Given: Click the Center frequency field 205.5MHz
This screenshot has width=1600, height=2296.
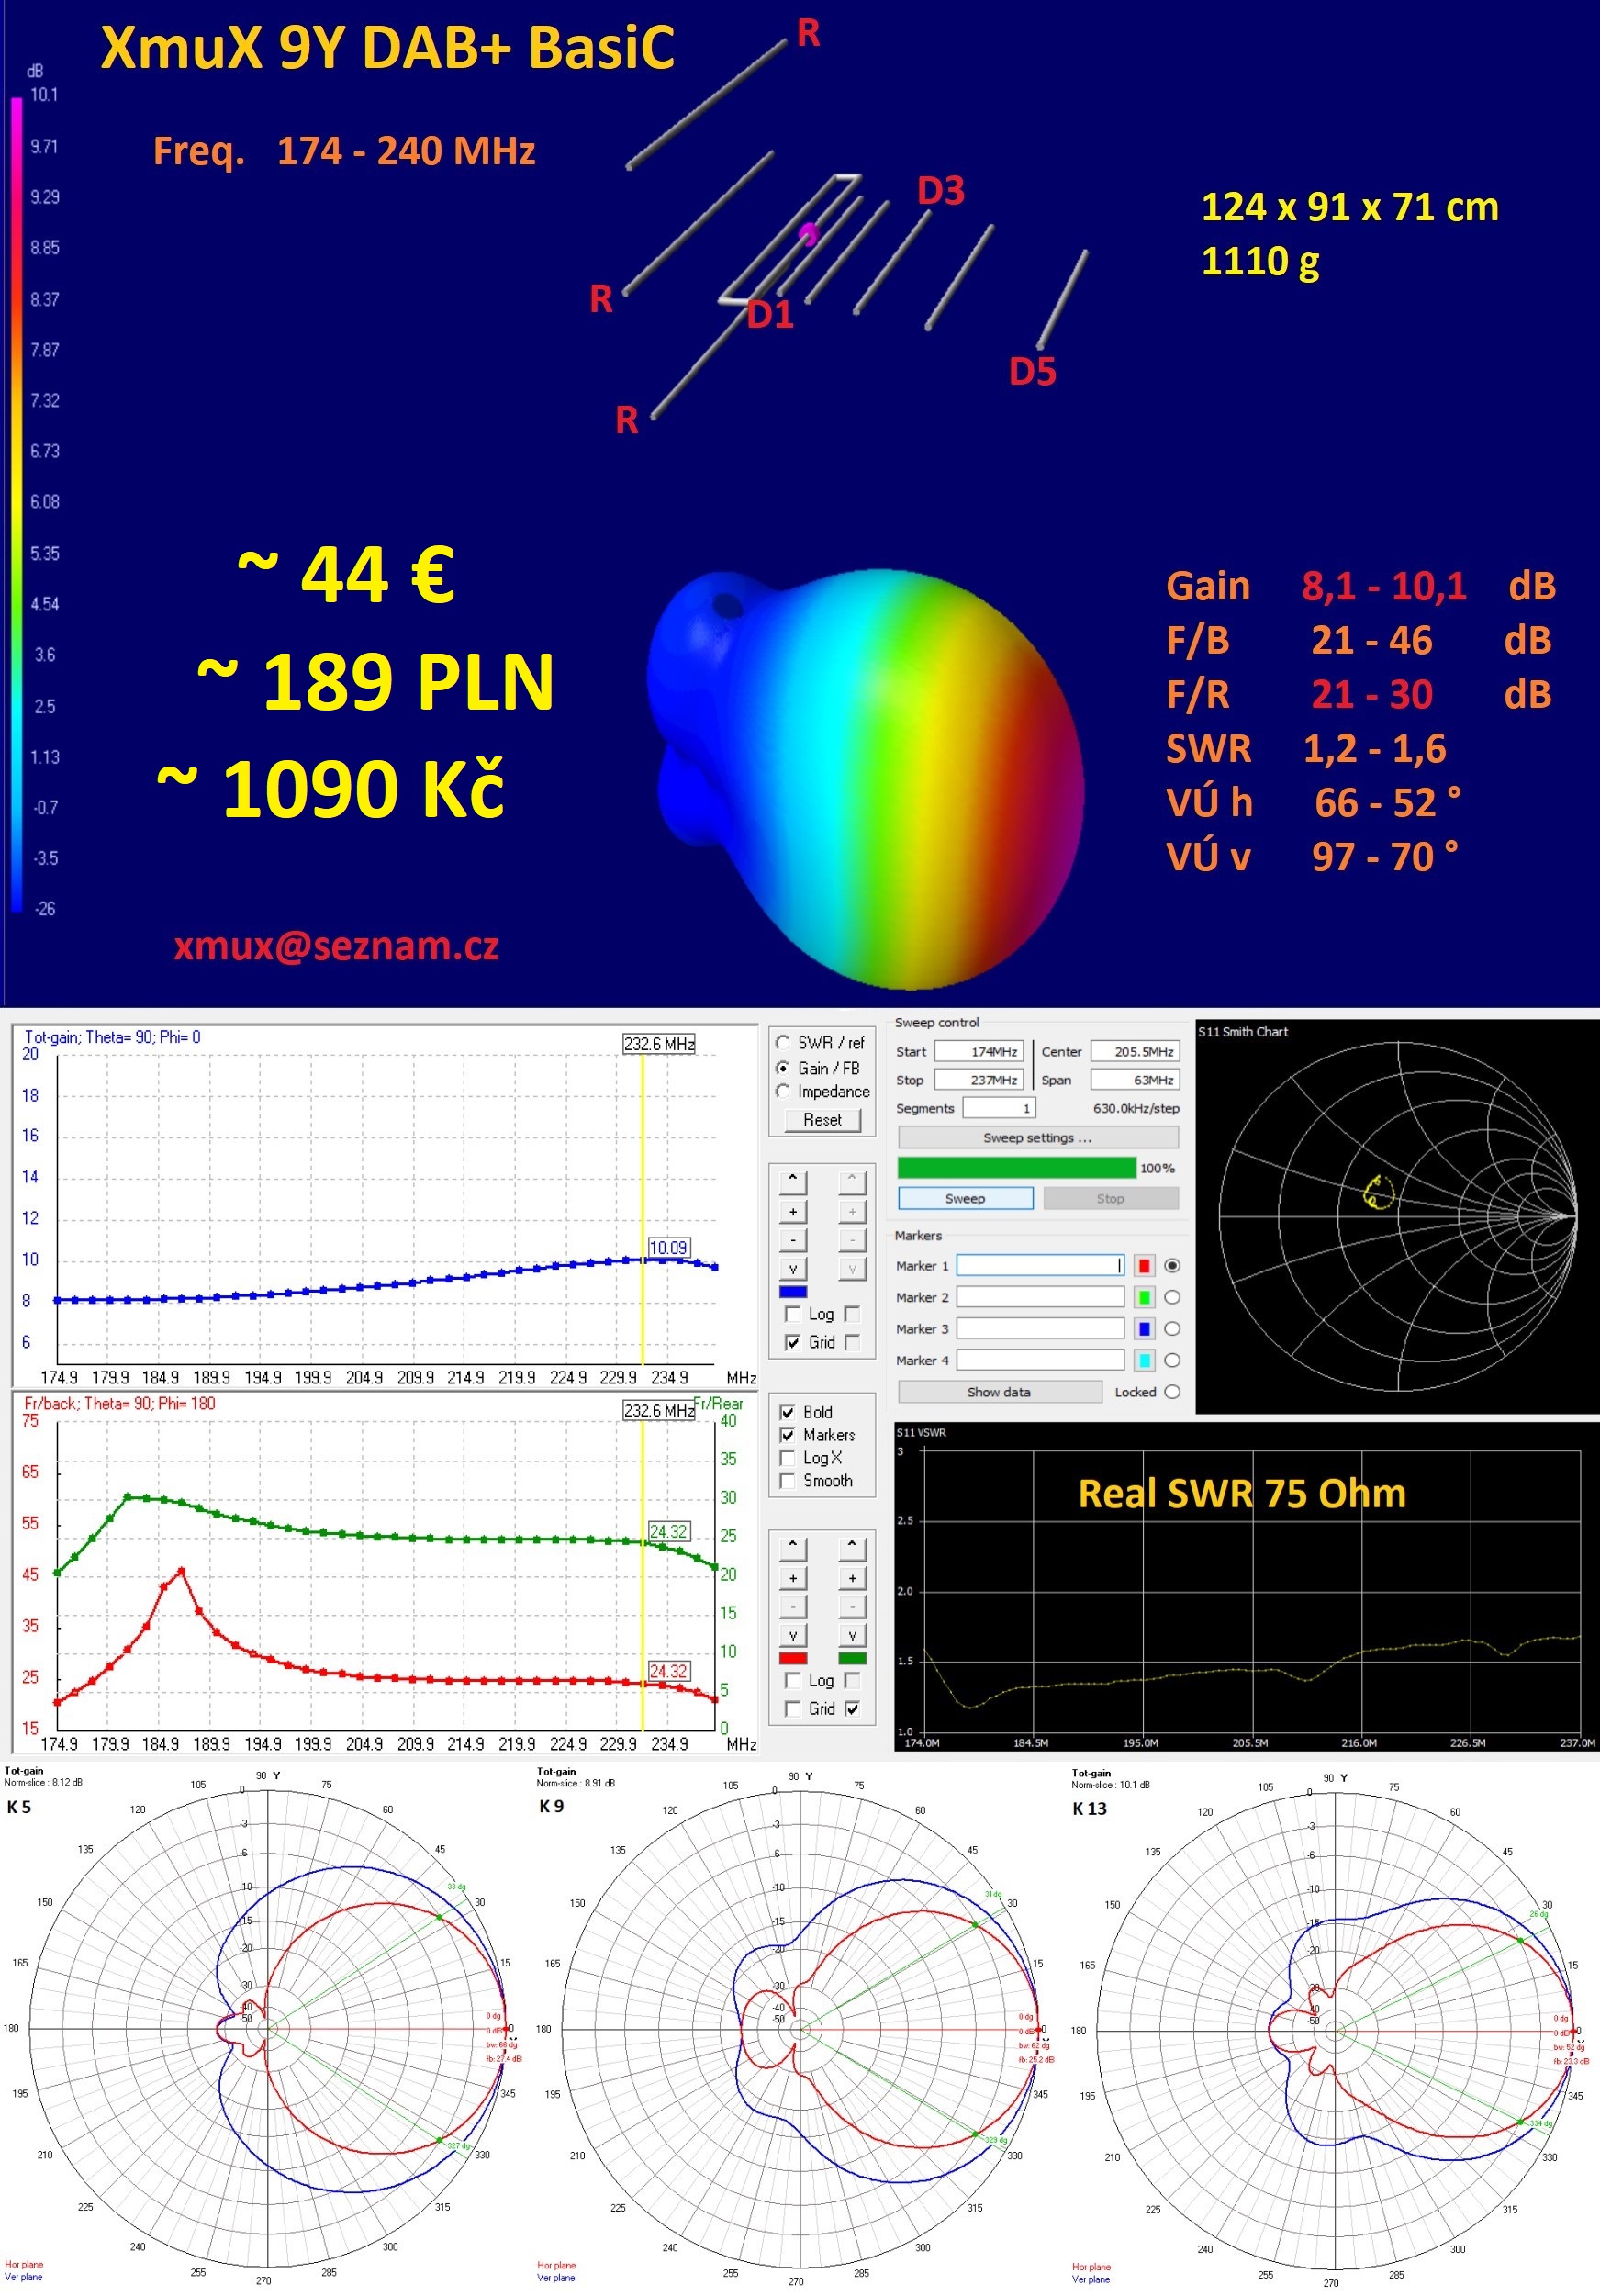Looking at the screenshot, I should 1135,1052.
